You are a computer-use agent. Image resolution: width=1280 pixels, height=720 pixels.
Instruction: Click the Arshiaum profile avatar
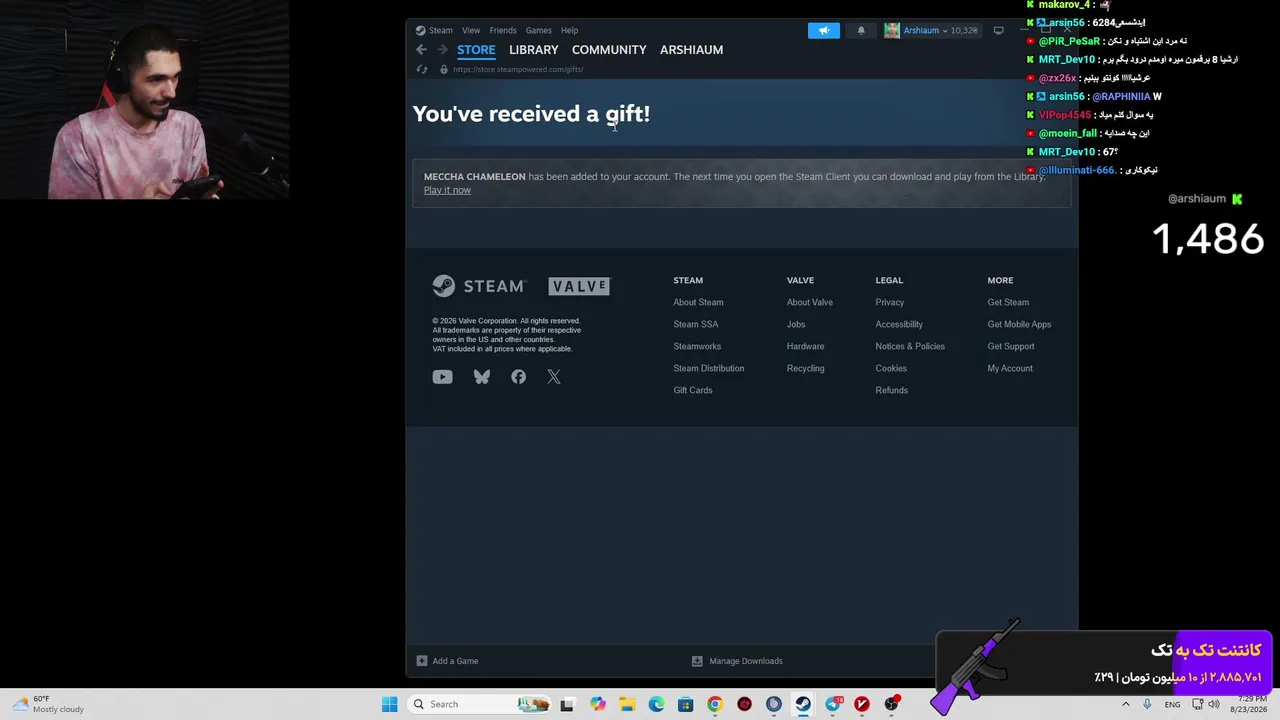(892, 30)
